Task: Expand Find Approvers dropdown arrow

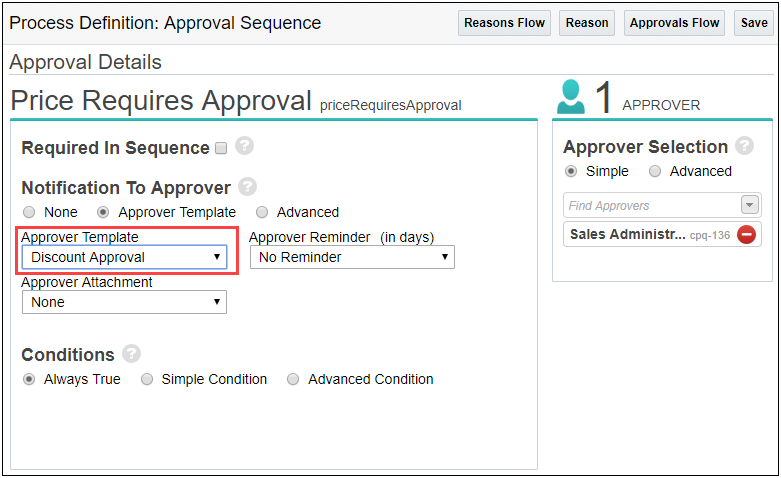Action: tap(750, 205)
